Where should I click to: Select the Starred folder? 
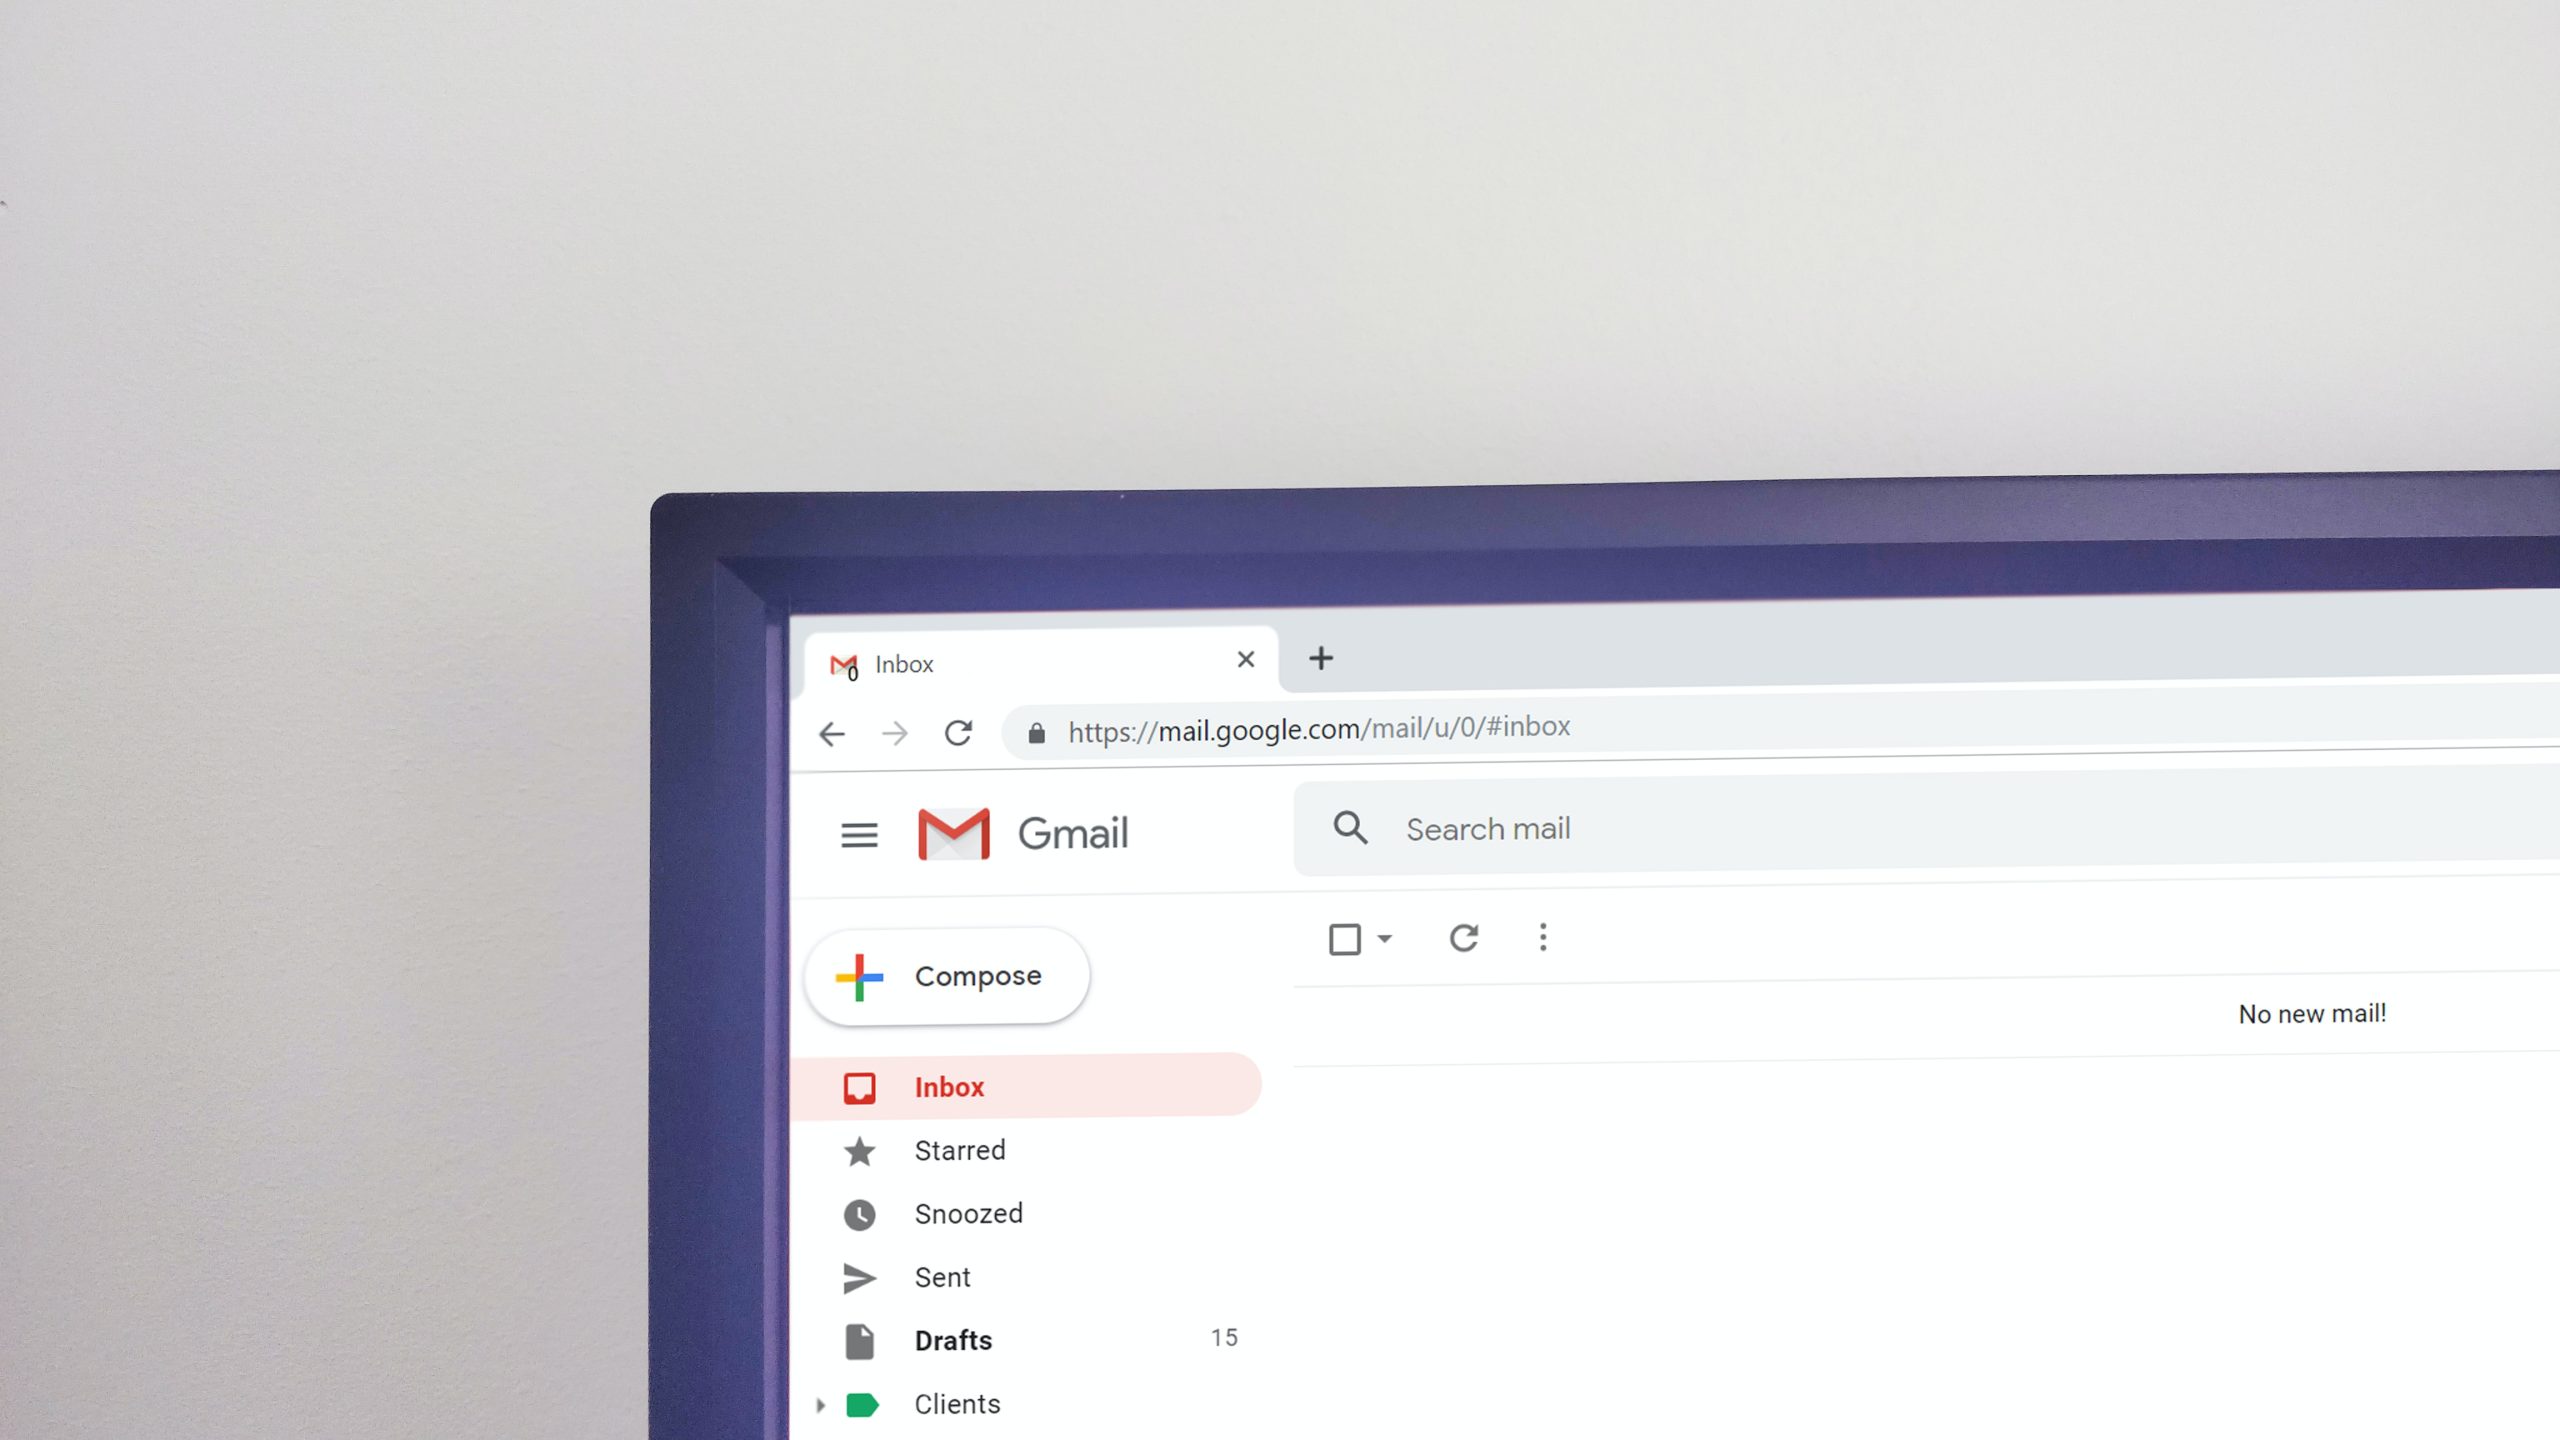pos(958,1150)
